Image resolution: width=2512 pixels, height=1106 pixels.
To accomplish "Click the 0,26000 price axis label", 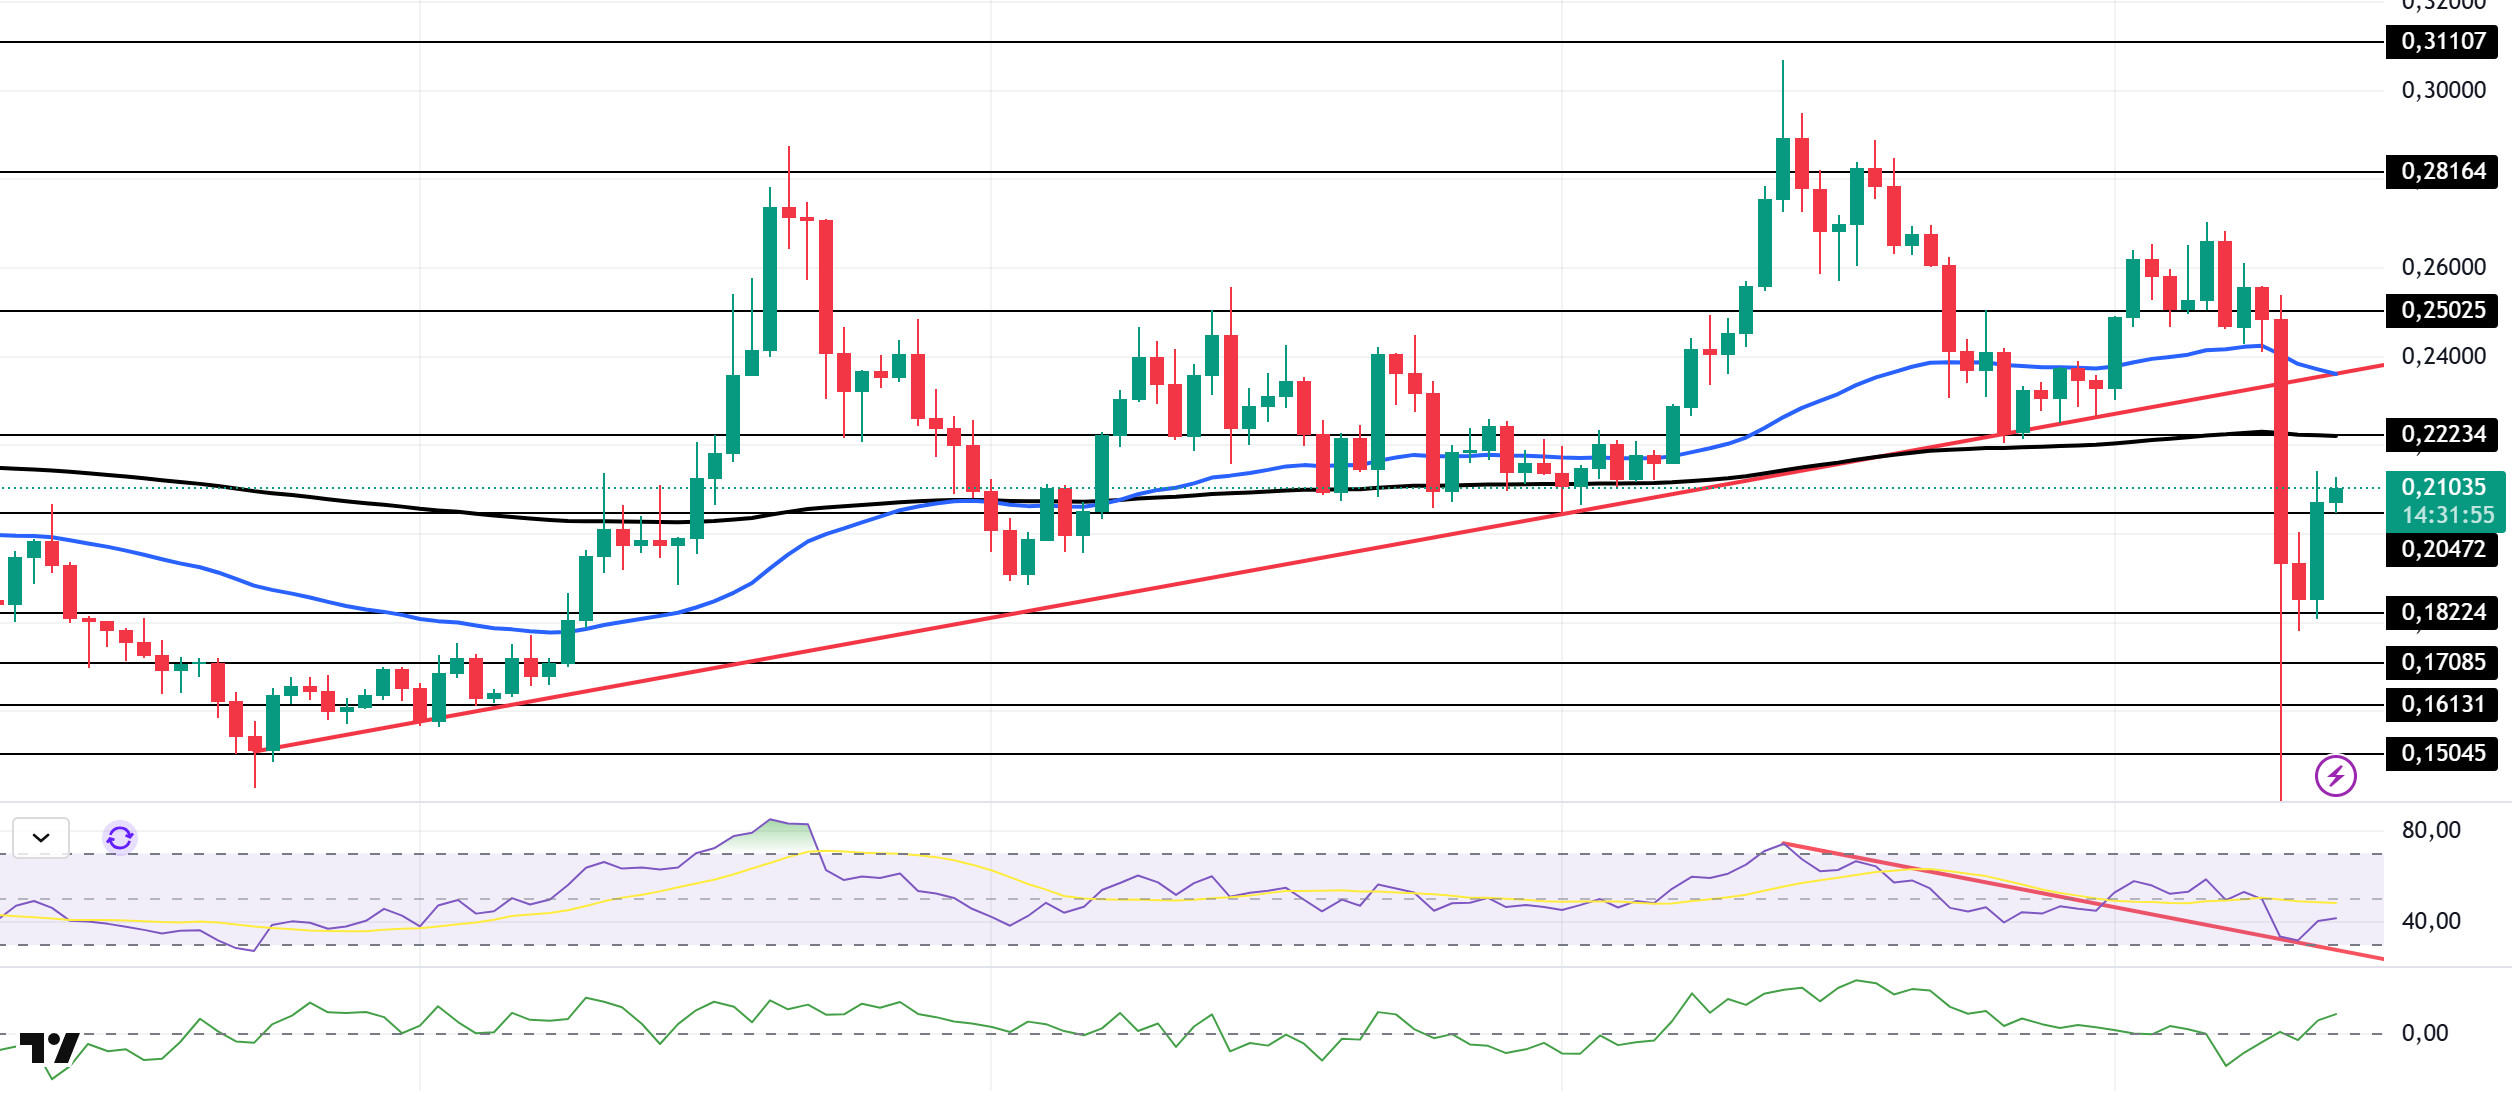I will pos(2442,268).
